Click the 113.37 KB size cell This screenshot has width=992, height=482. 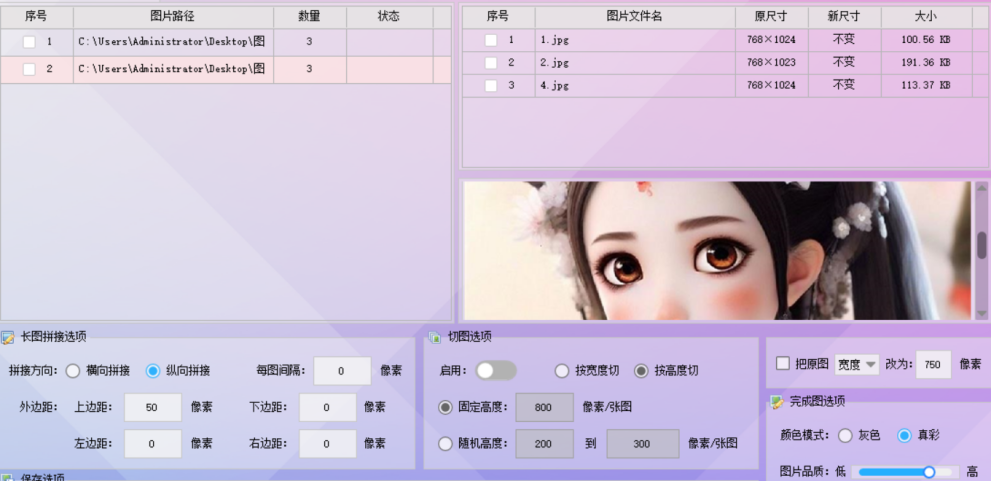926,86
